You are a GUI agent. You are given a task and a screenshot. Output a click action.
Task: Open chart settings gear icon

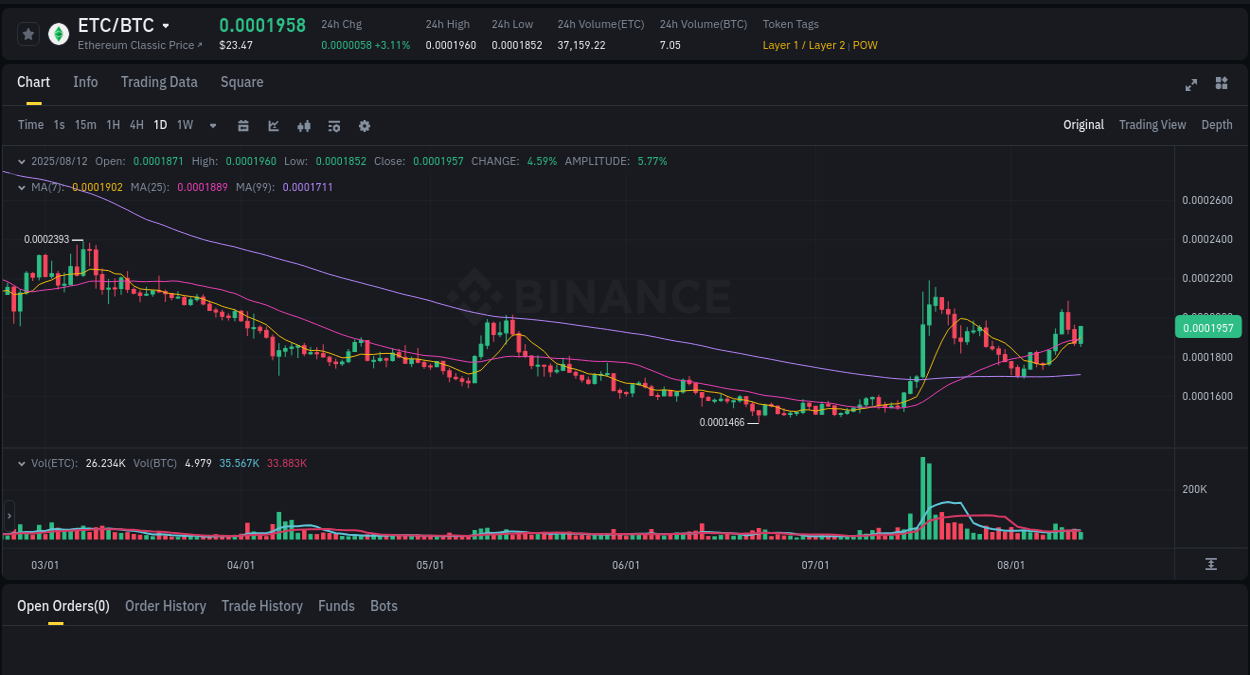(364, 126)
